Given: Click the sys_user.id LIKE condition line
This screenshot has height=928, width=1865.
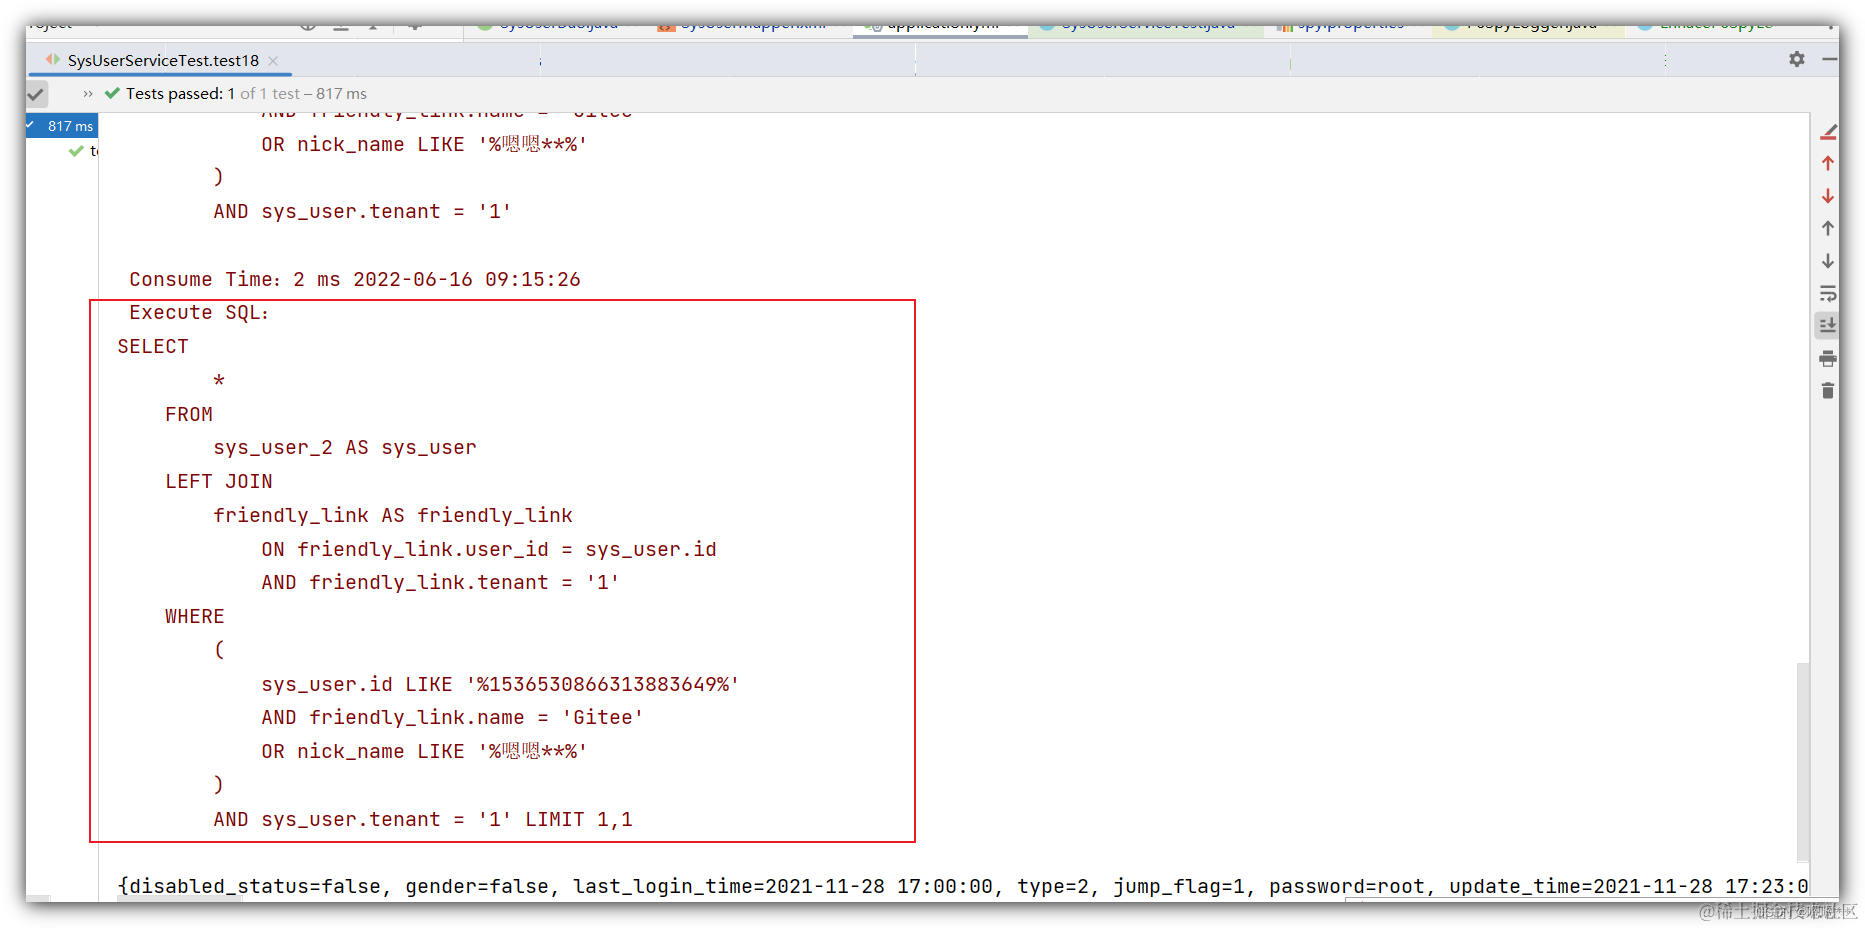Looking at the screenshot, I should tap(500, 685).
